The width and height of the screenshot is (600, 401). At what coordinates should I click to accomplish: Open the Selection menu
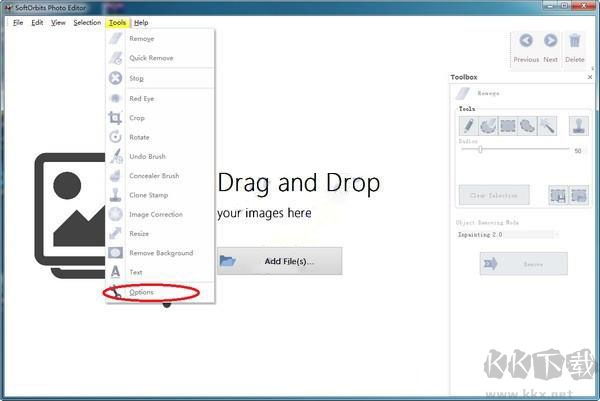[x=87, y=22]
